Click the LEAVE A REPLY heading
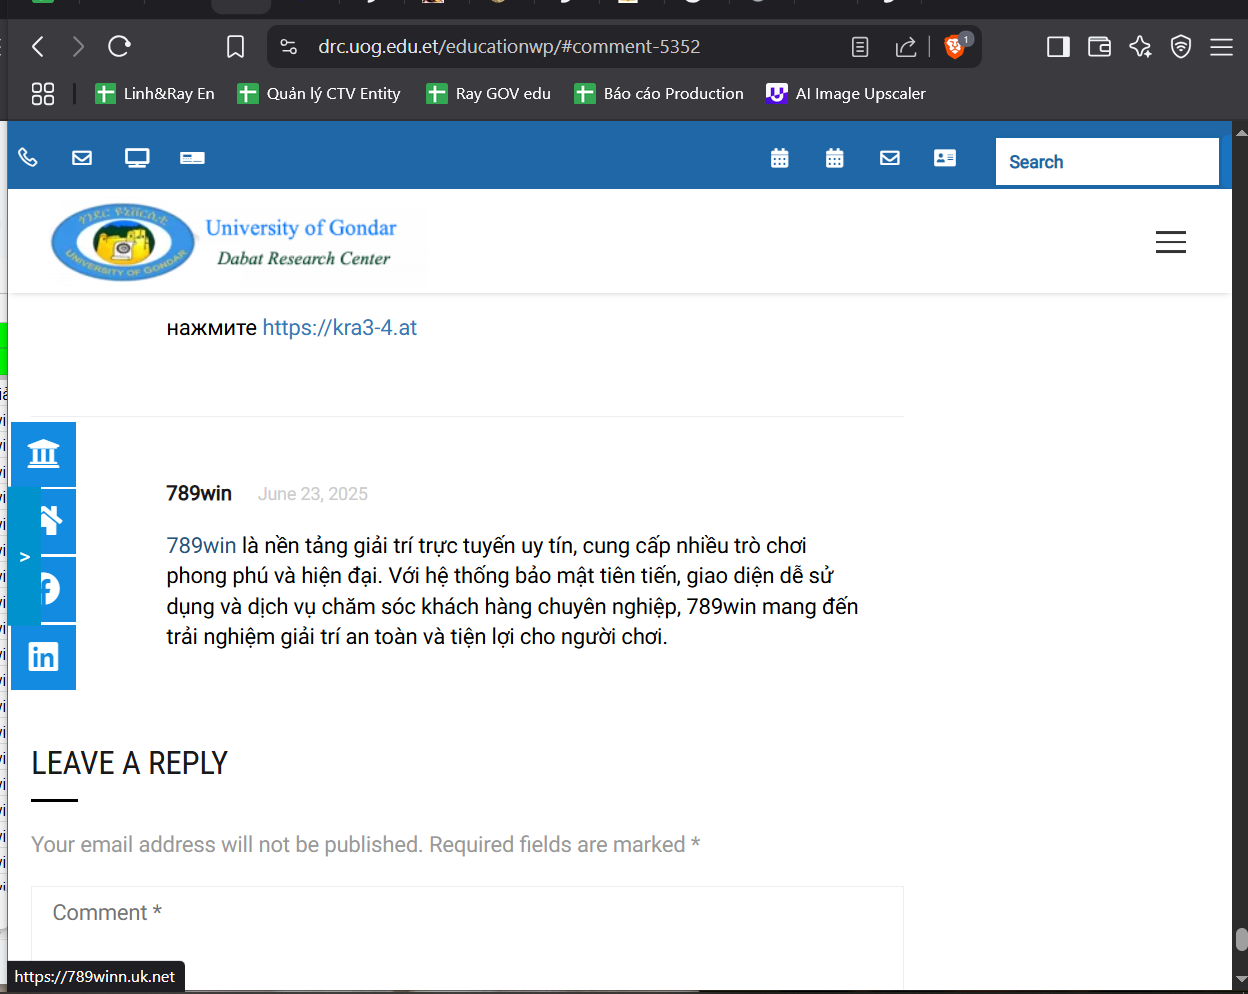Viewport: 1248px width, 994px height. (x=130, y=763)
